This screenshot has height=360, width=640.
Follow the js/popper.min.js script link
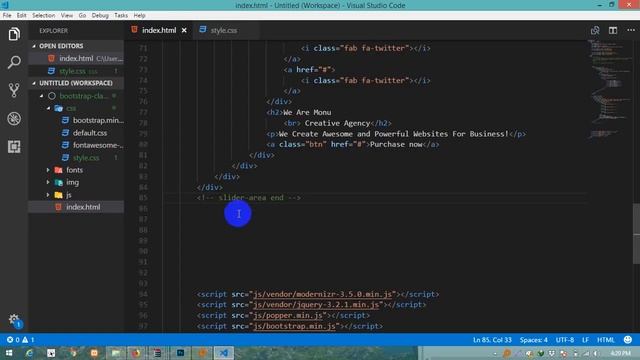coord(288,316)
